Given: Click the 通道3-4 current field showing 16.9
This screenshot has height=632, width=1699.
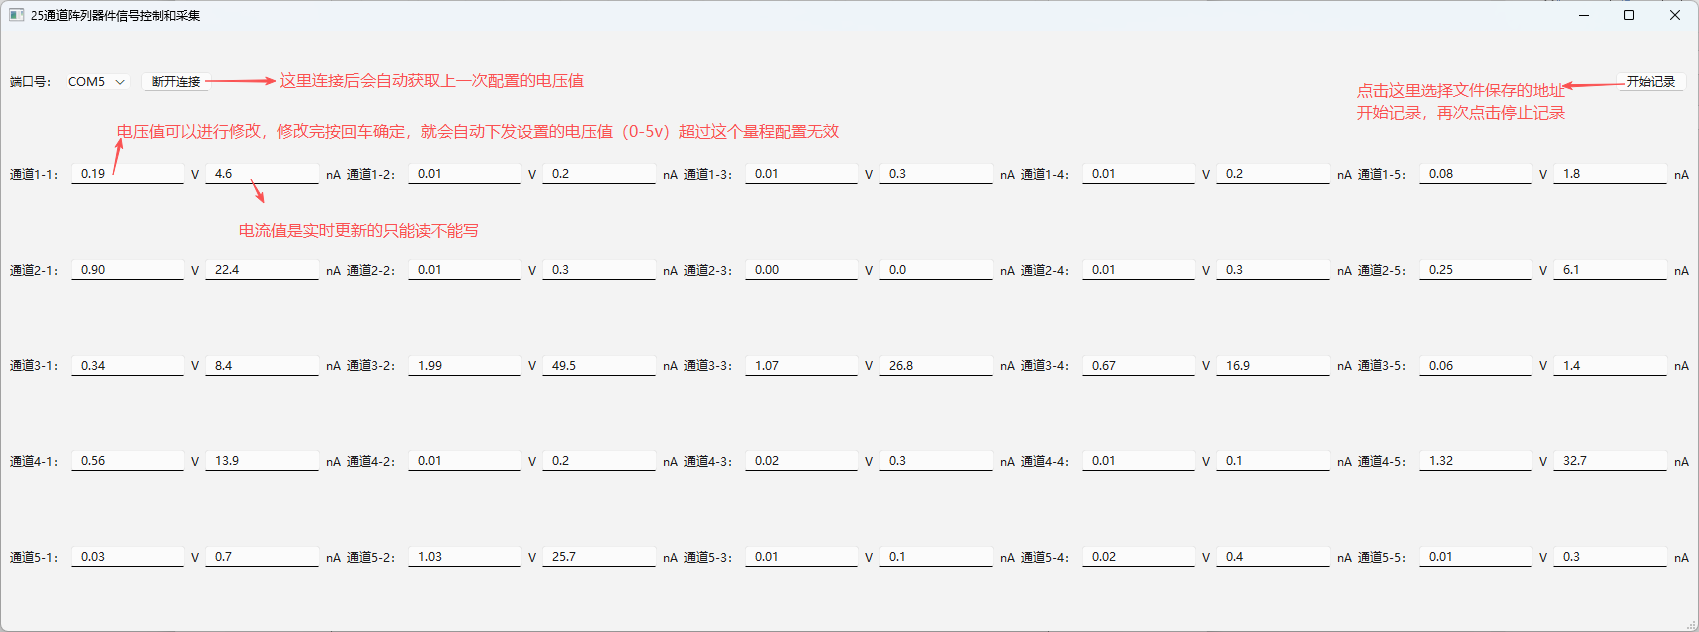Looking at the screenshot, I should (x=1272, y=366).
